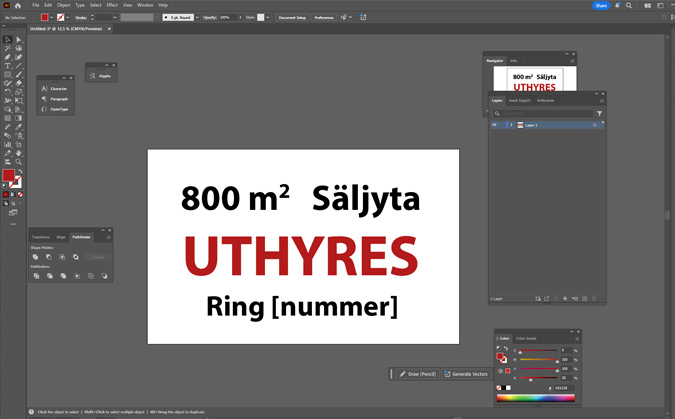Open the brush definition 5 pt. Round dropdown

[181, 17]
